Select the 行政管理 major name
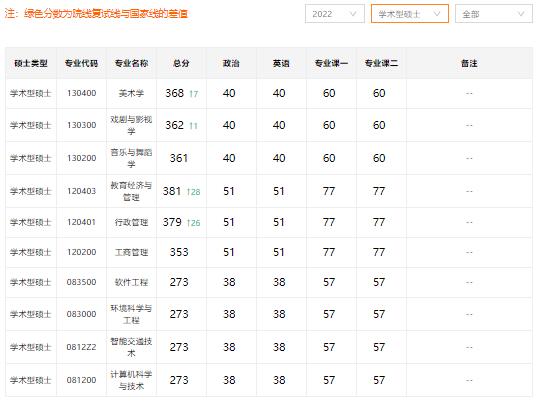This screenshot has height=401, width=537. coord(132,223)
